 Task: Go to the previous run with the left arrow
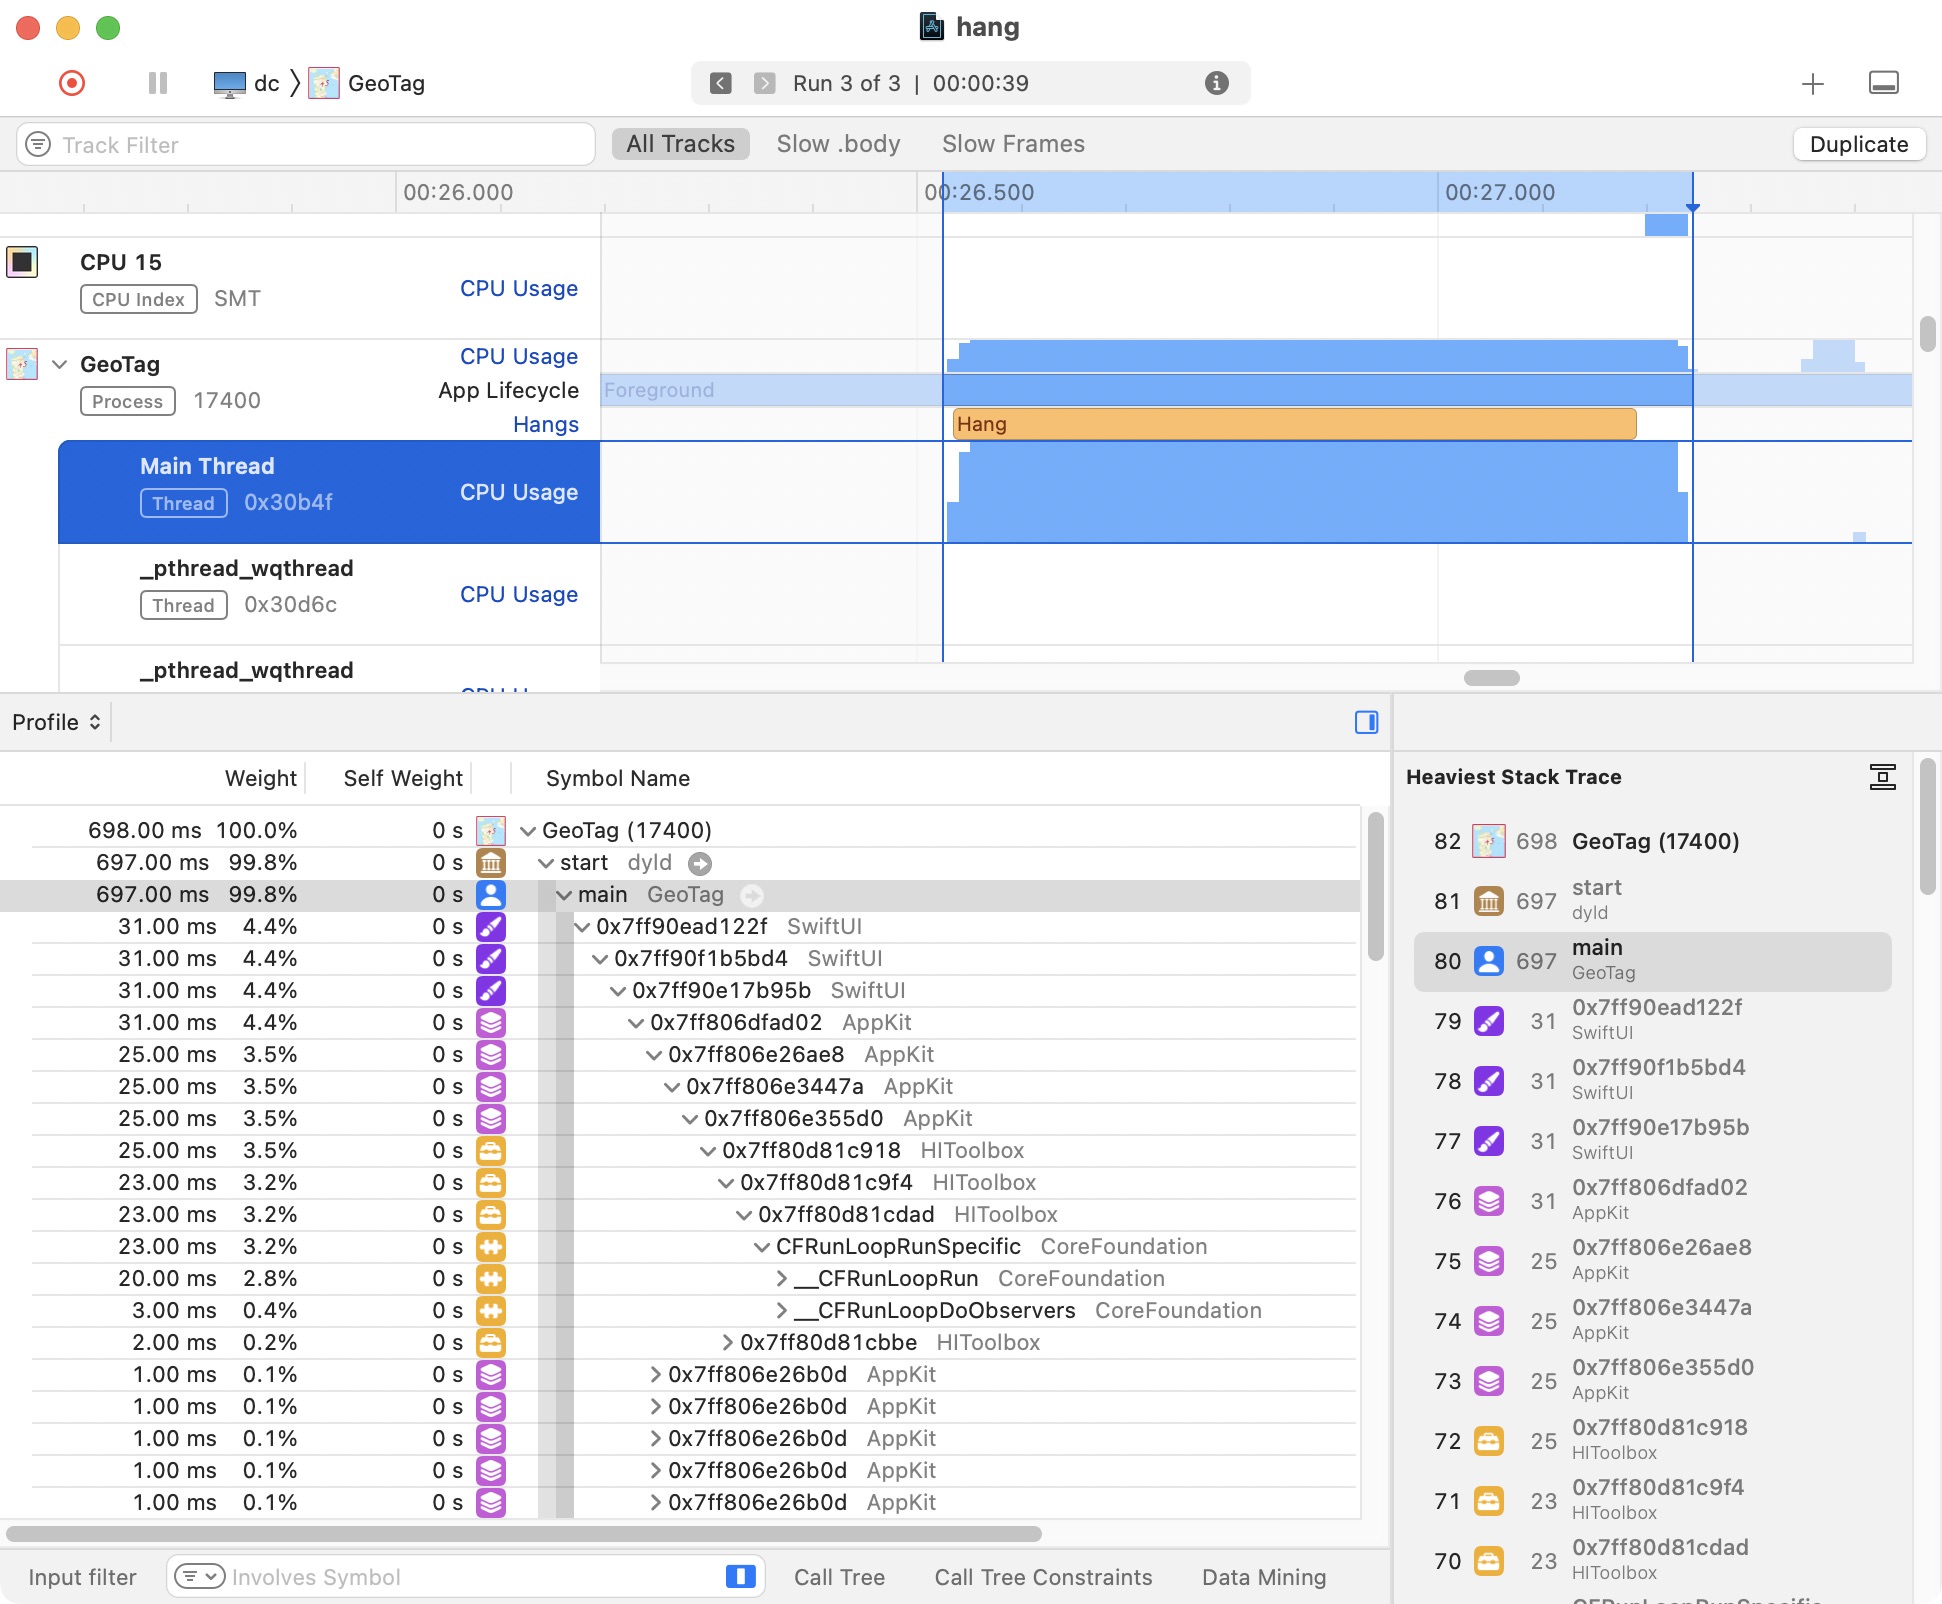pyautogui.click(x=720, y=83)
